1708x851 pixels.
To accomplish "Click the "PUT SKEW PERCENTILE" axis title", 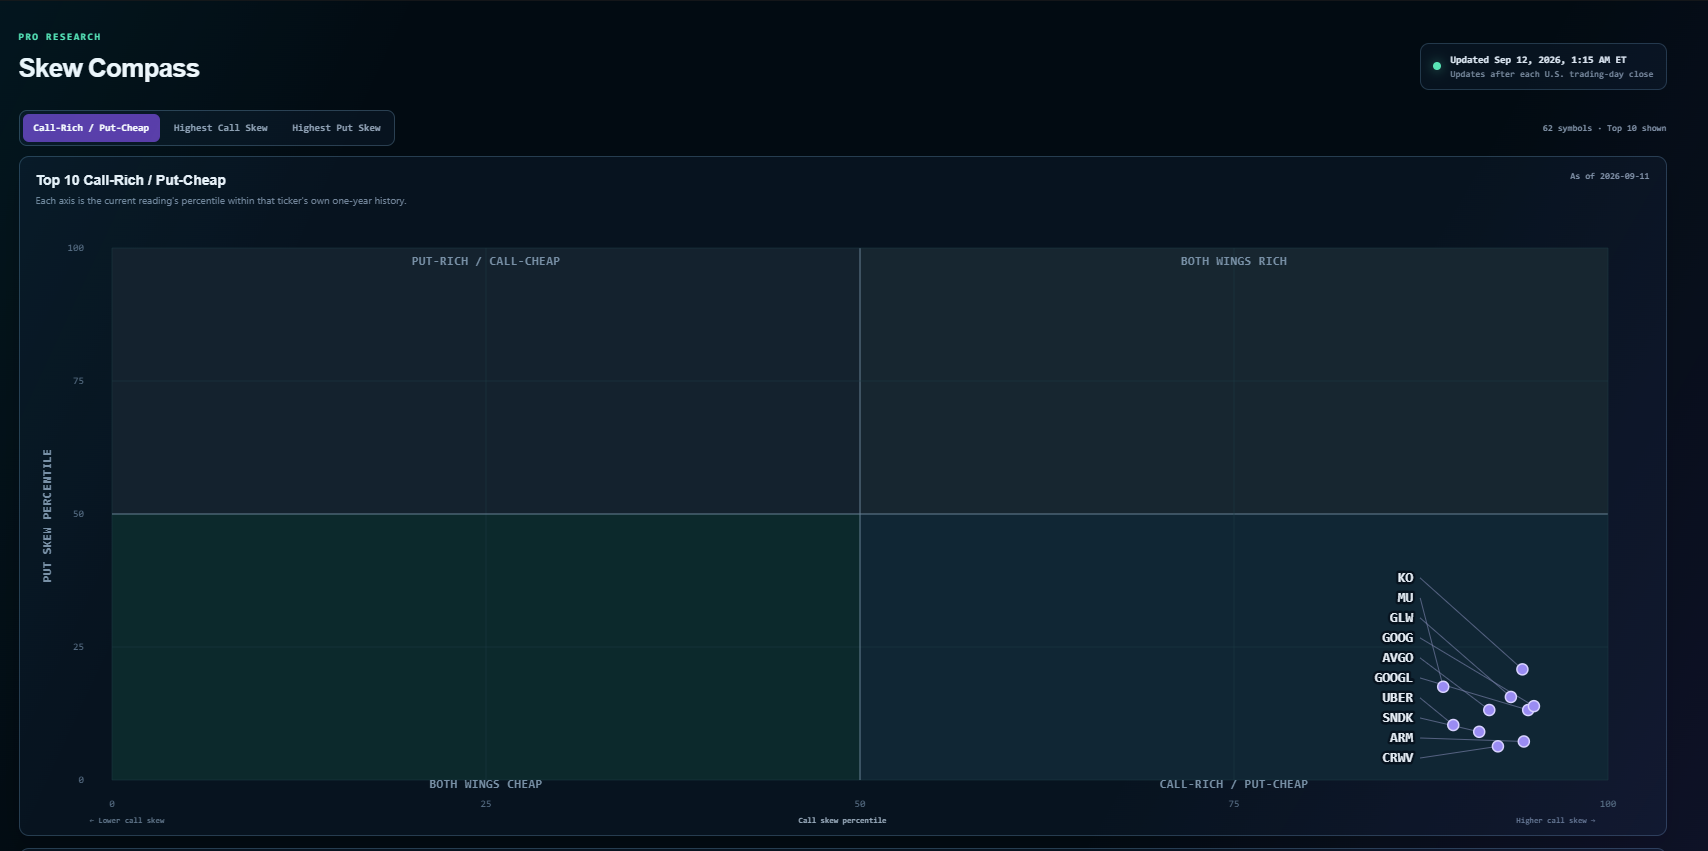I will click(x=47, y=515).
